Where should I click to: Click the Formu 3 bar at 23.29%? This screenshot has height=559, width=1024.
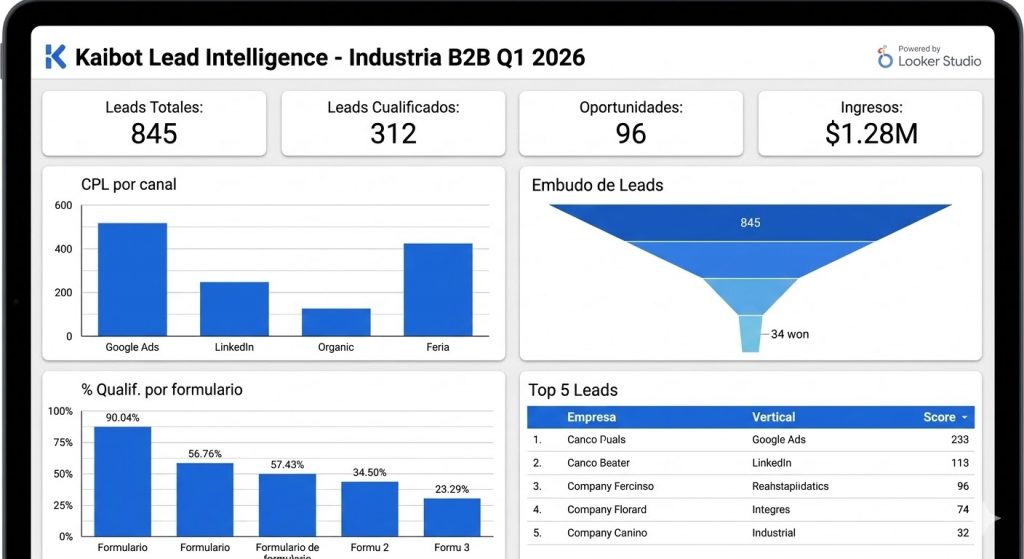[452, 517]
